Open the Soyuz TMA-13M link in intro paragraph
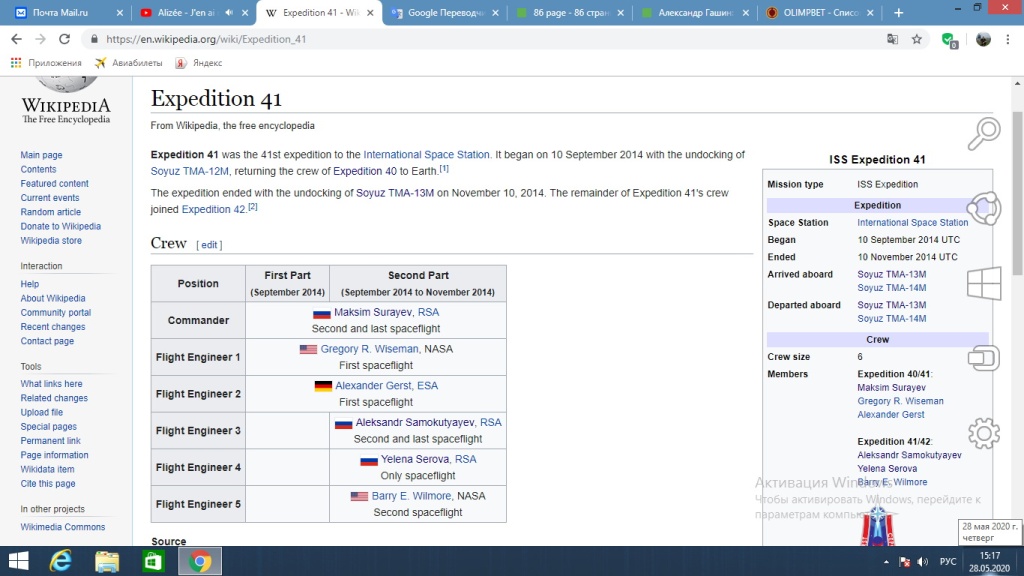1024x576 pixels. [x=394, y=193]
